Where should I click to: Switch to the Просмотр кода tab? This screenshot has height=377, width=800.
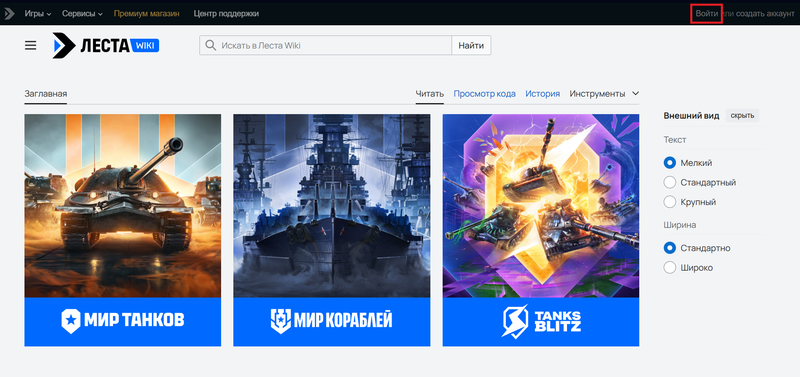pyautogui.click(x=485, y=94)
